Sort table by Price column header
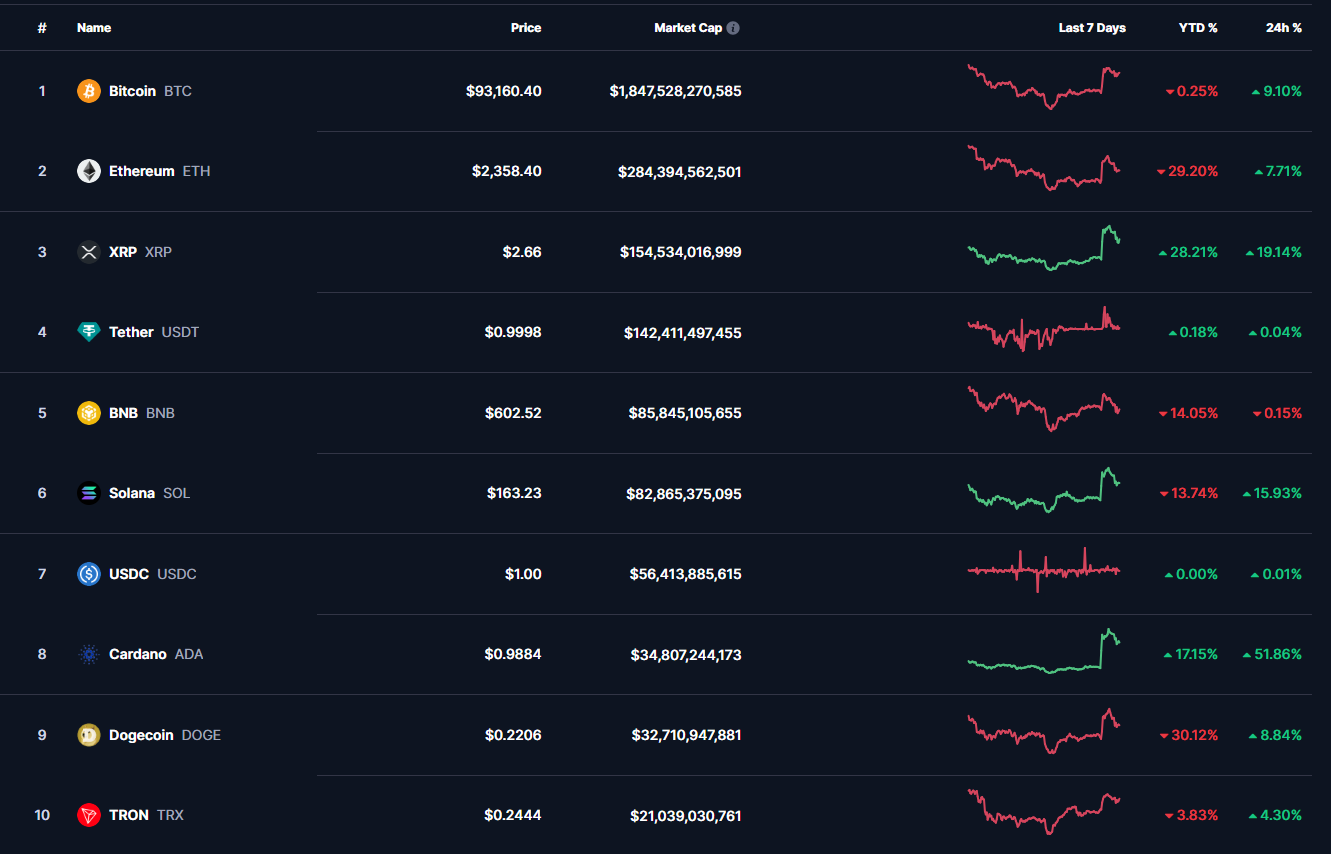 click(x=526, y=28)
